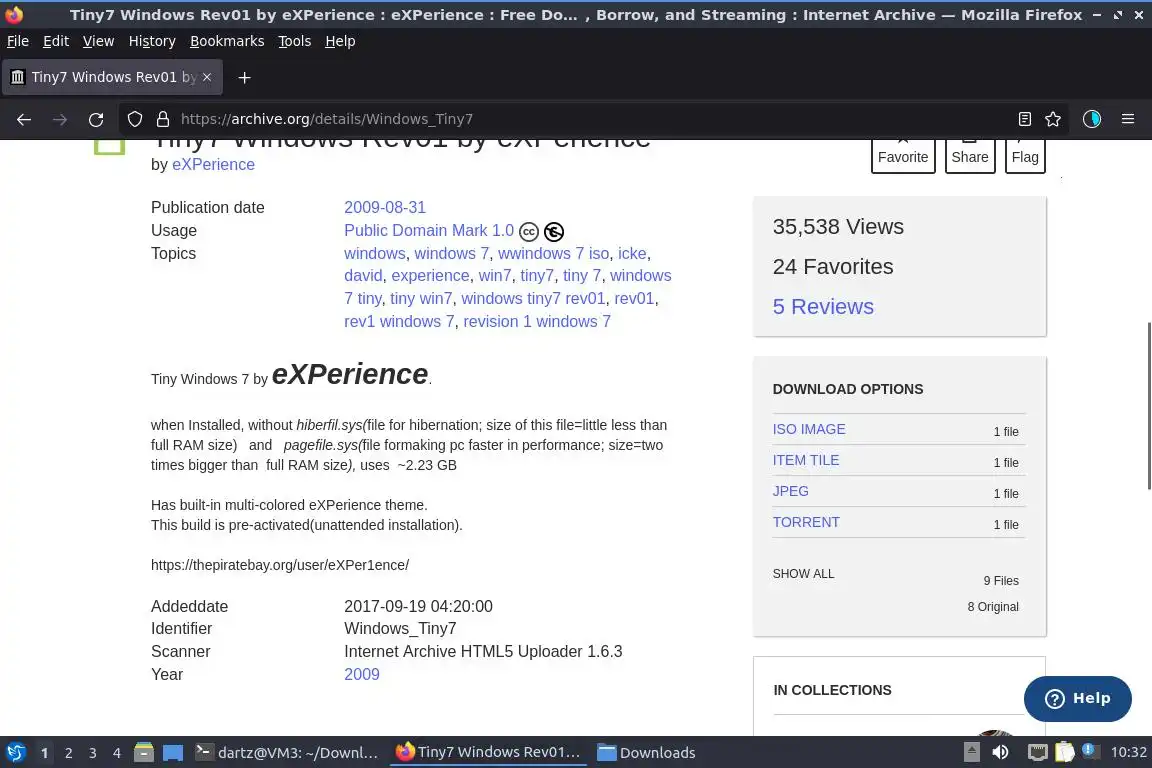Download the TORRENT option
Screen dimensions: 1152x768
[806, 522]
